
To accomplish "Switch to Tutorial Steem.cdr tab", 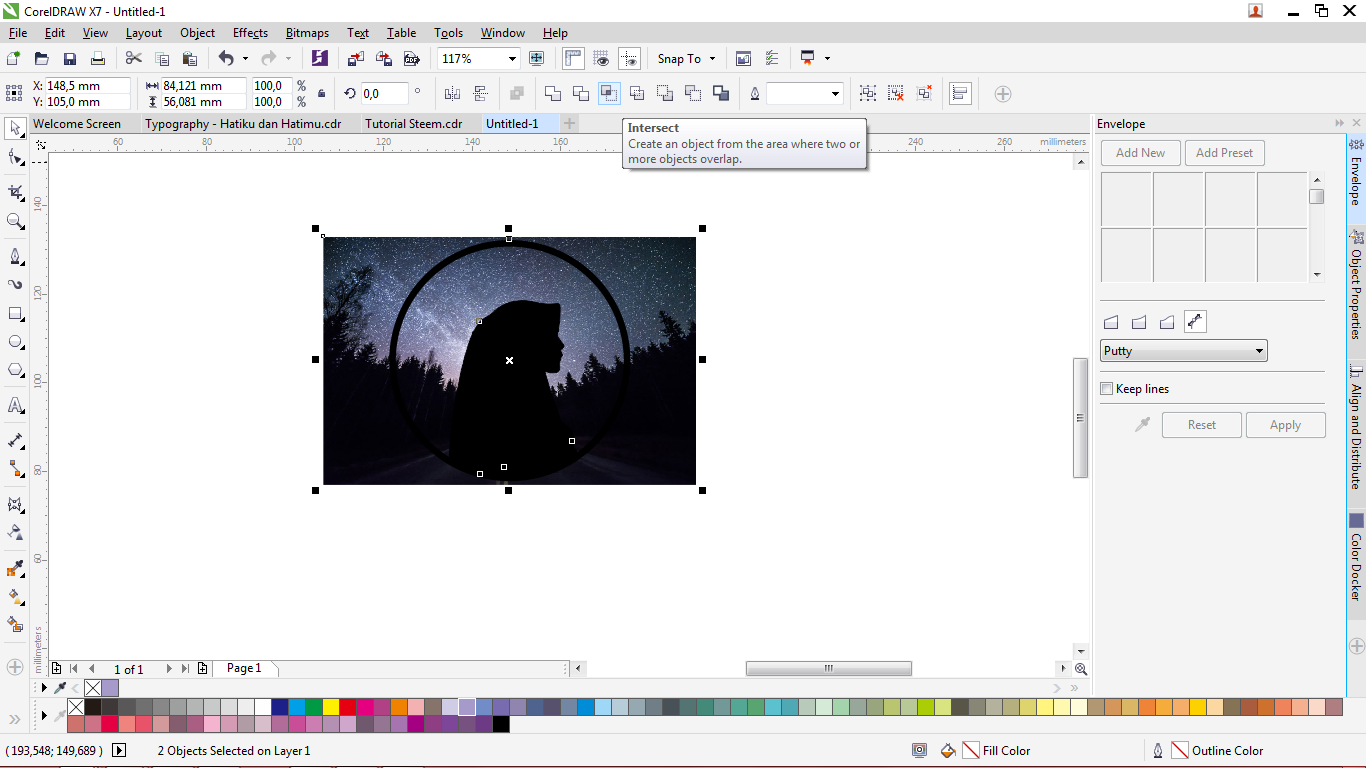I will pyautogui.click(x=414, y=124).
